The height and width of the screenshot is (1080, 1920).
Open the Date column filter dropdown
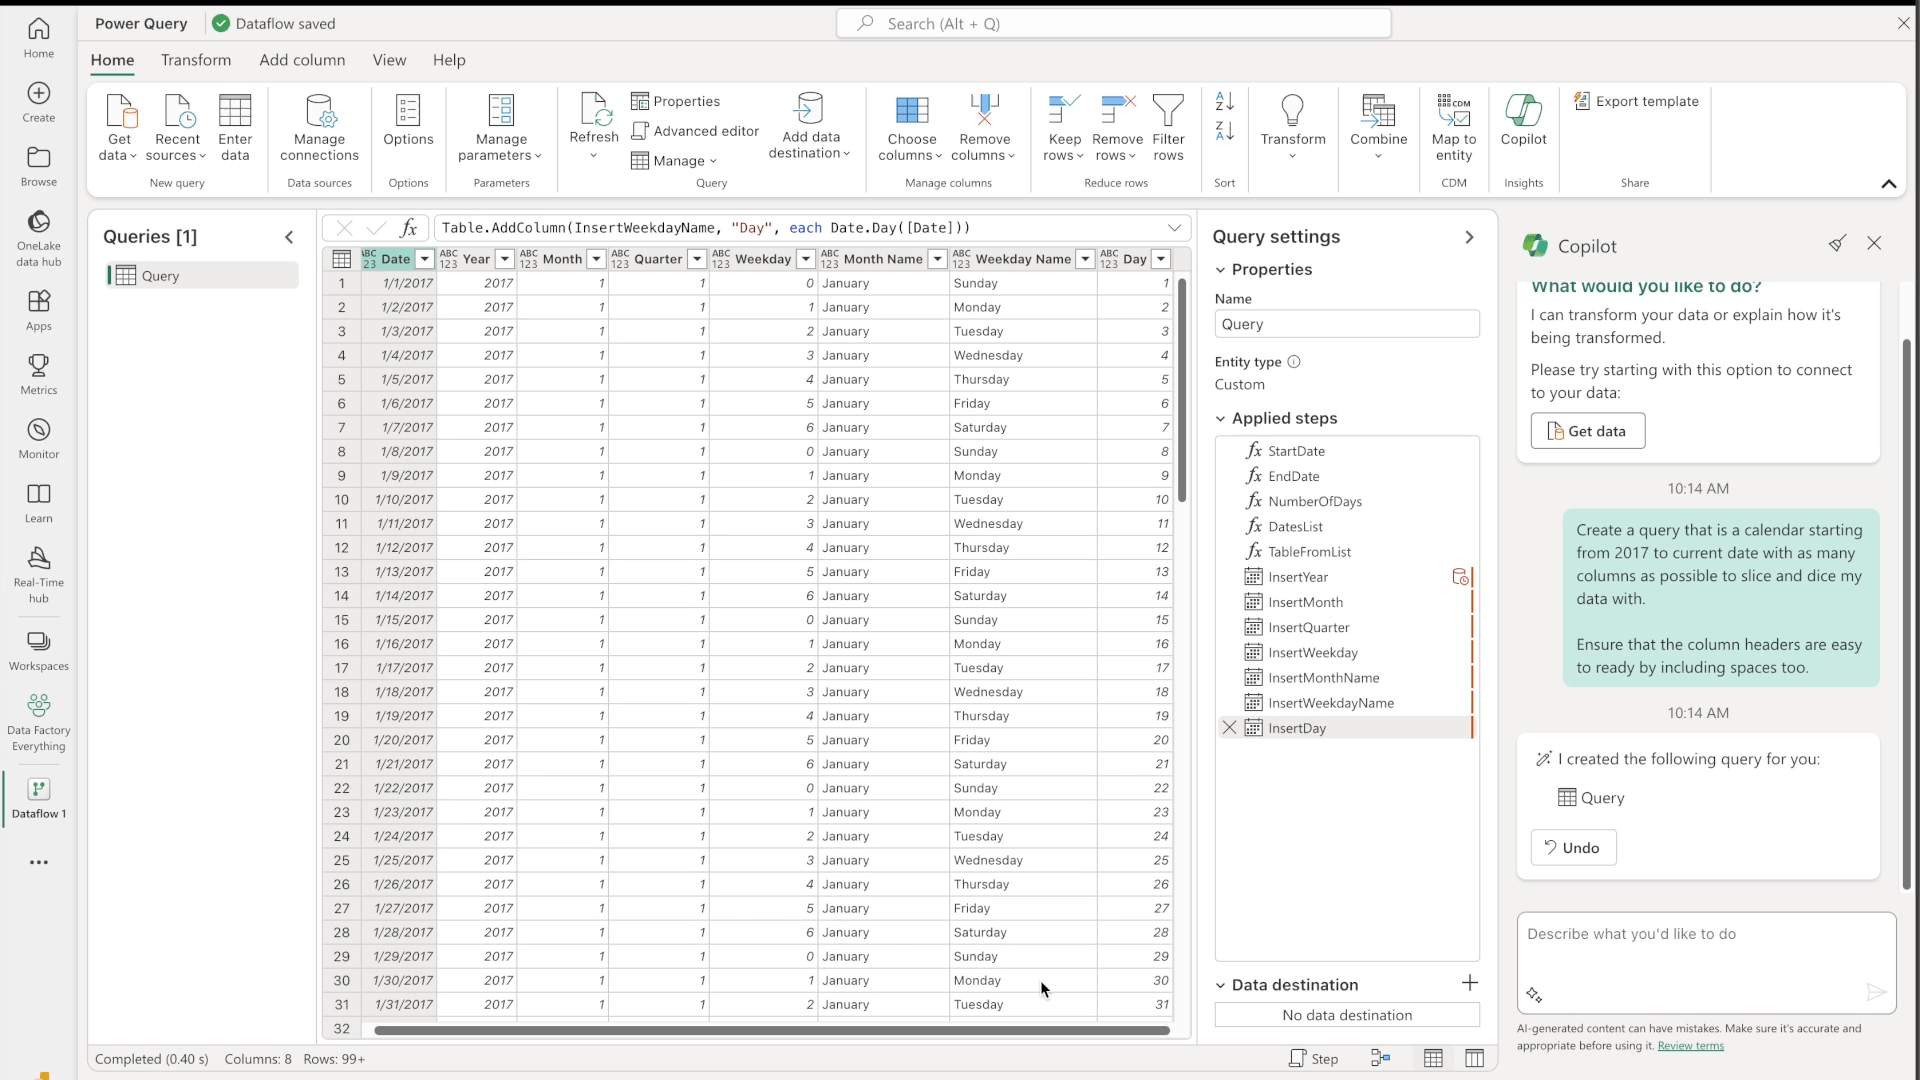tap(424, 259)
